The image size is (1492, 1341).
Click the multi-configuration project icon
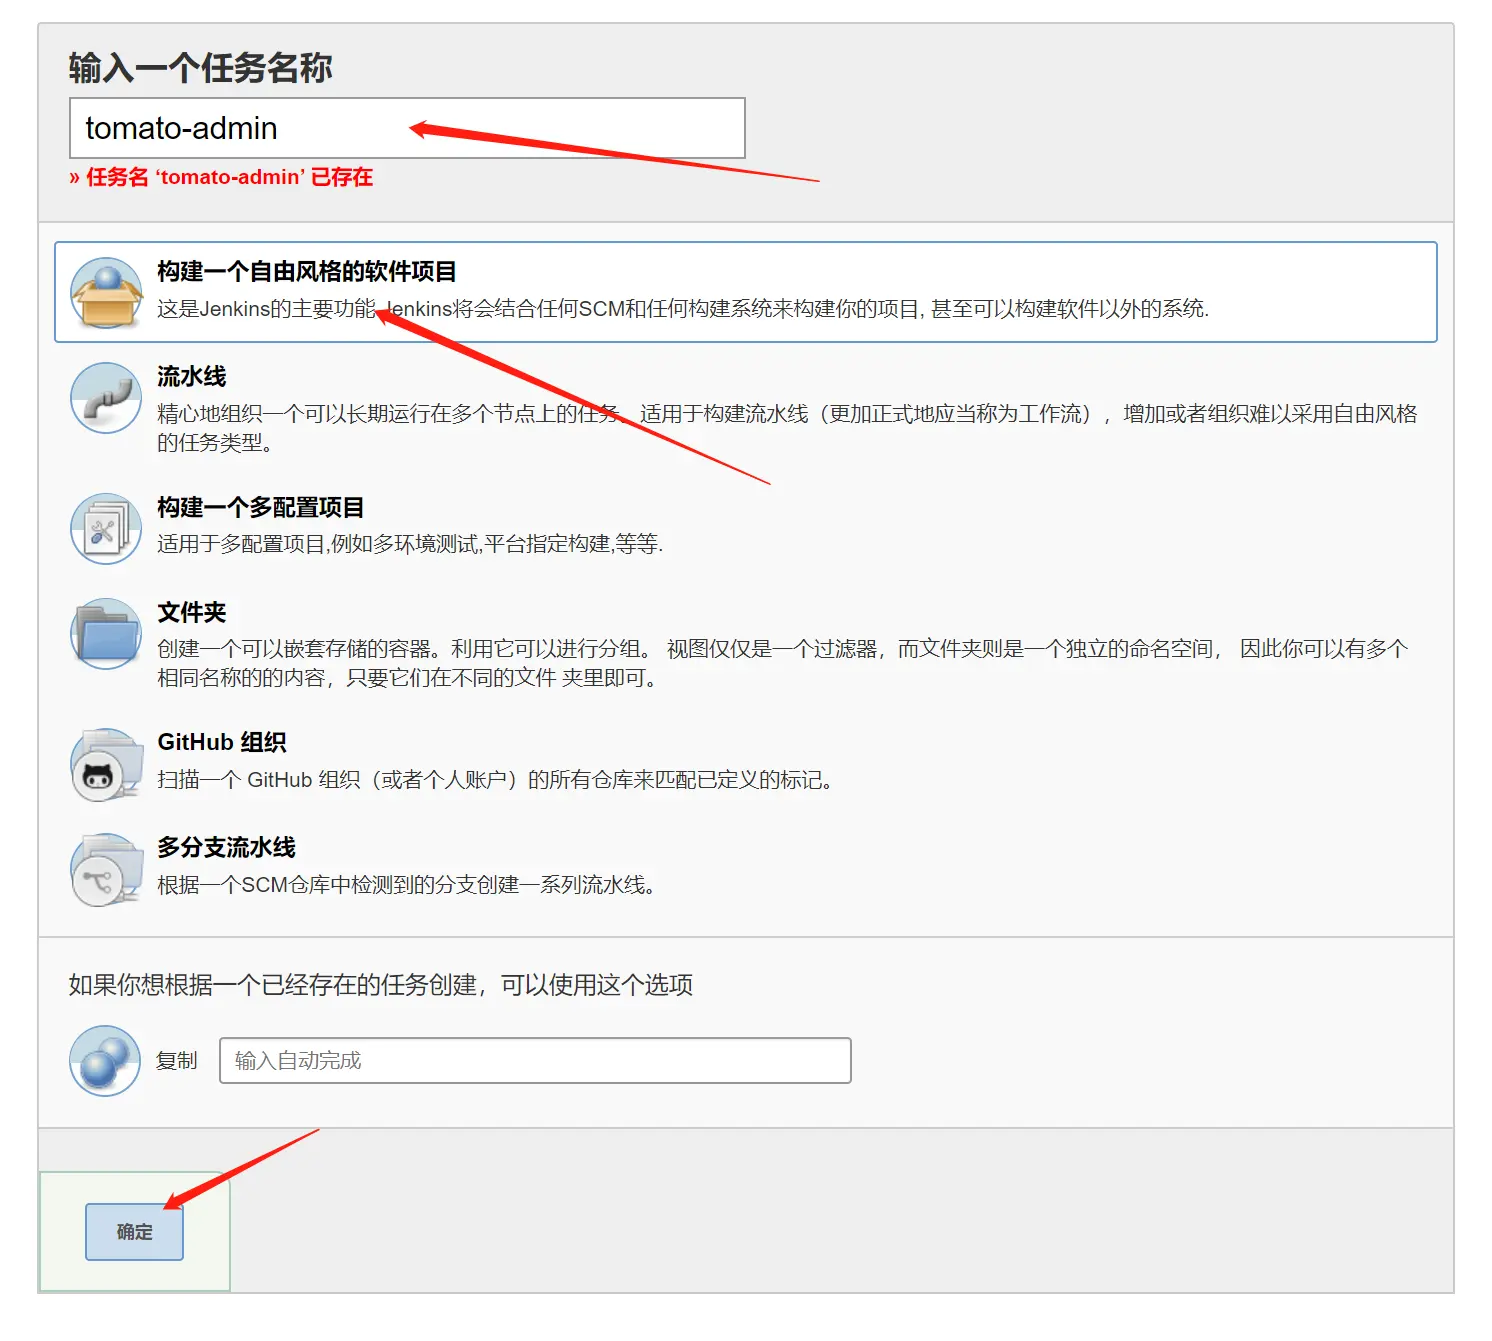pos(106,529)
